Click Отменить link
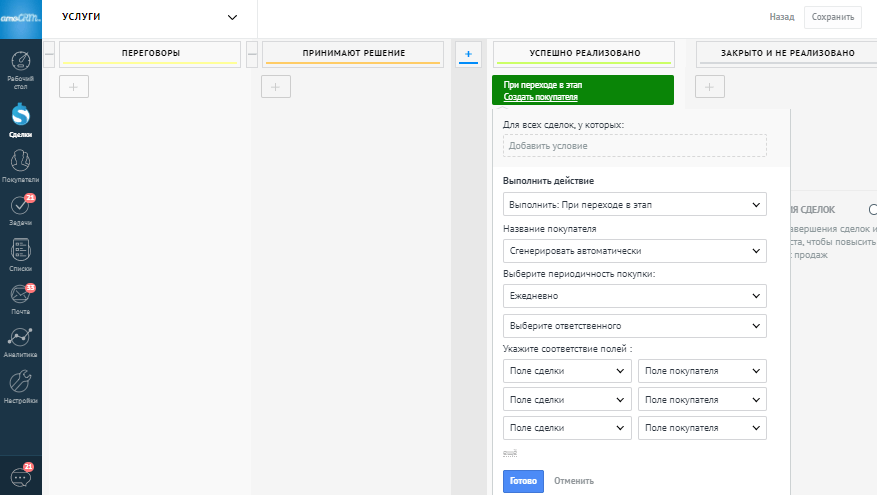Image resolution: width=877 pixels, height=495 pixels. tap(574, 481)
